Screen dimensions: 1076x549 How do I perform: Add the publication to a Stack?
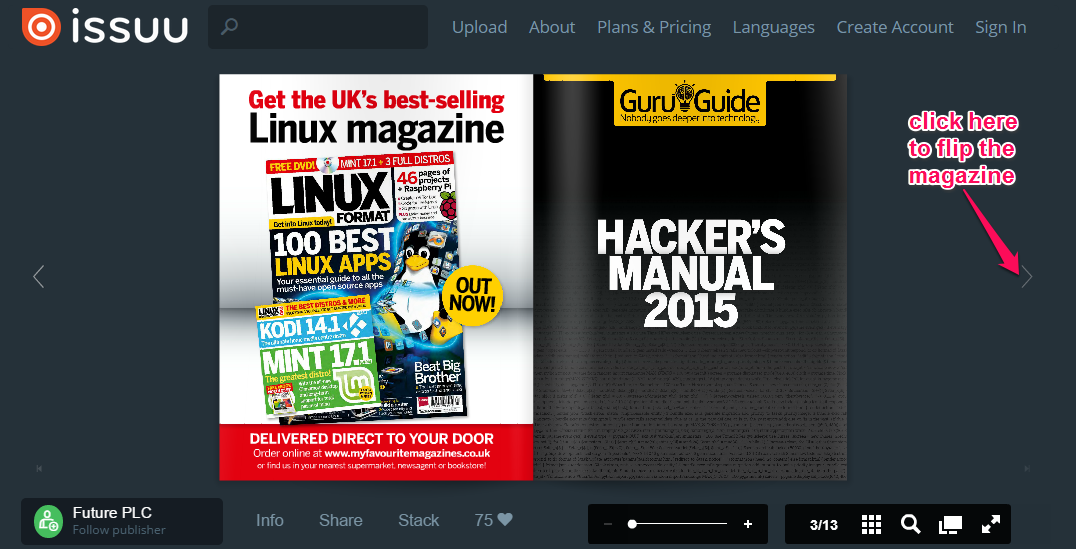[x=419, y=520]
